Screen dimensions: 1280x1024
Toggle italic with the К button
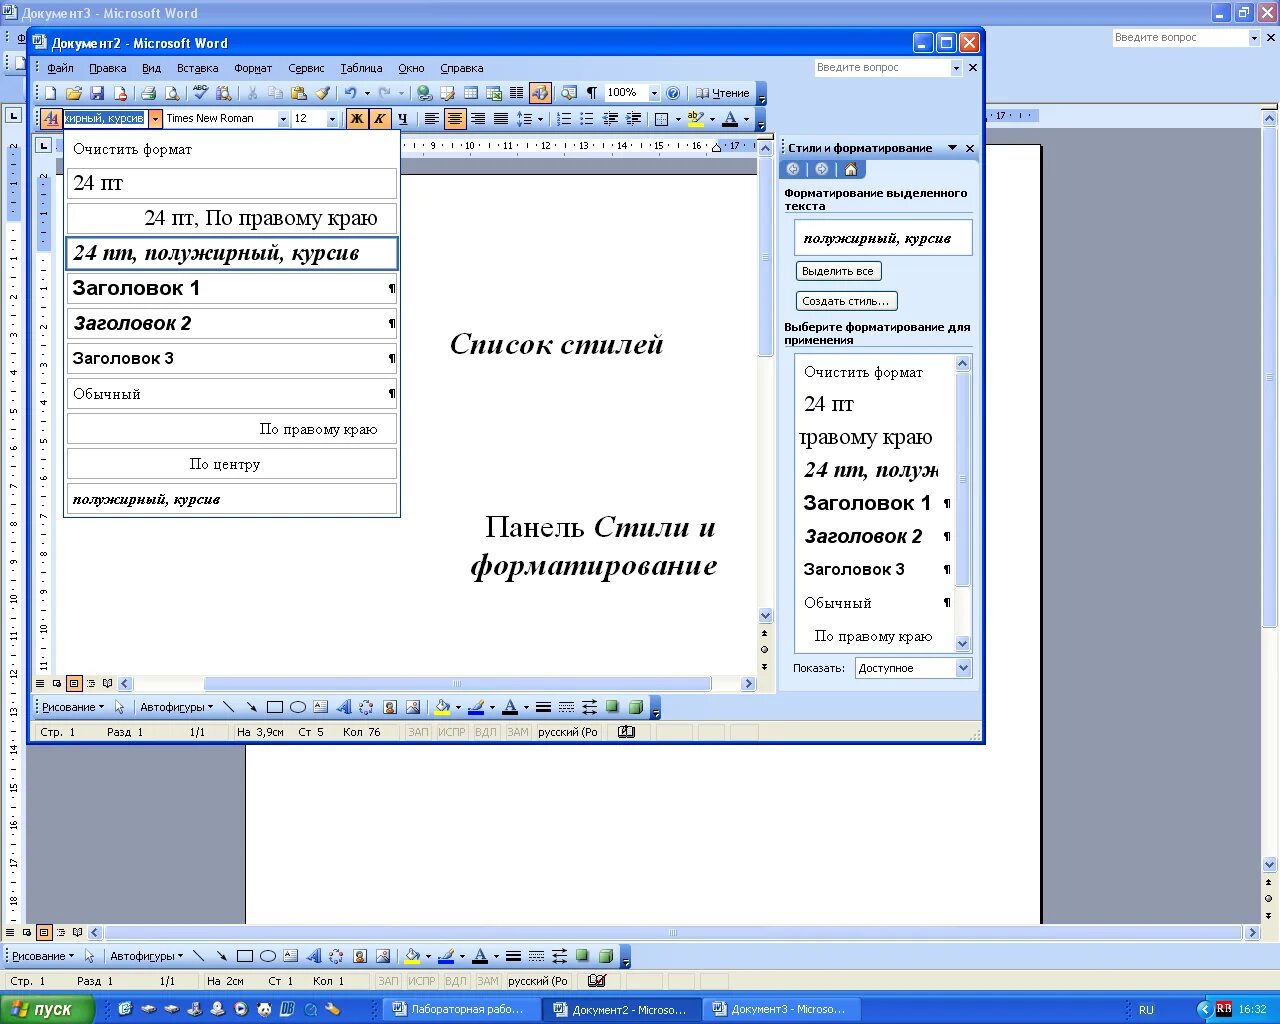(379, 119)
